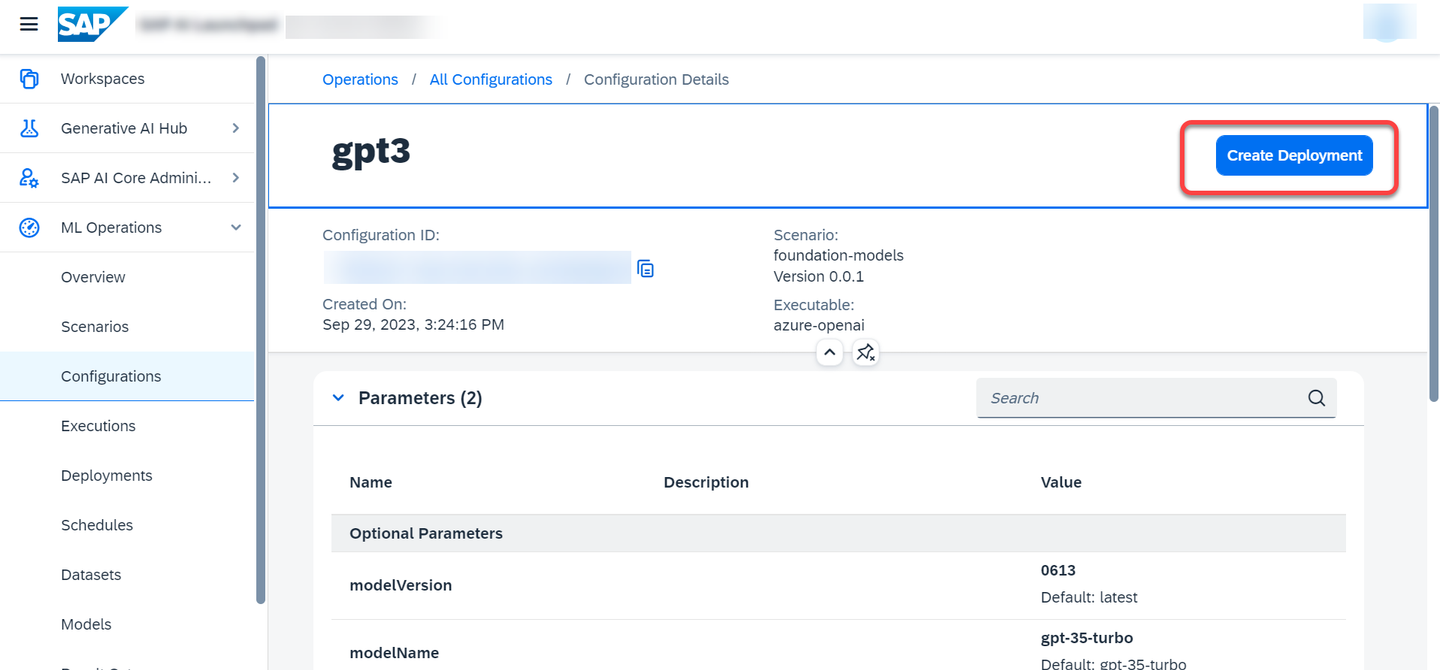Click the Workspaces icon in sidebar
Image resolution: width=1440 pixels, height=670 pixels.
click(29, 79)
